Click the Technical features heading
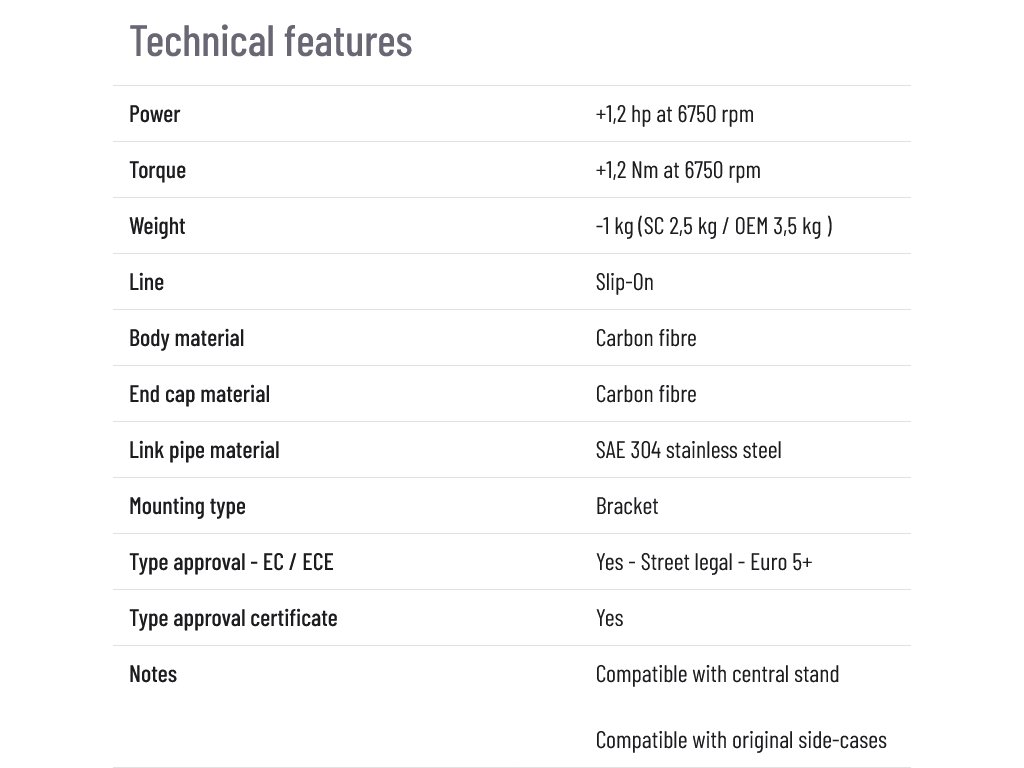This screenshot has height=768, width=1024. tap(271, 42)
